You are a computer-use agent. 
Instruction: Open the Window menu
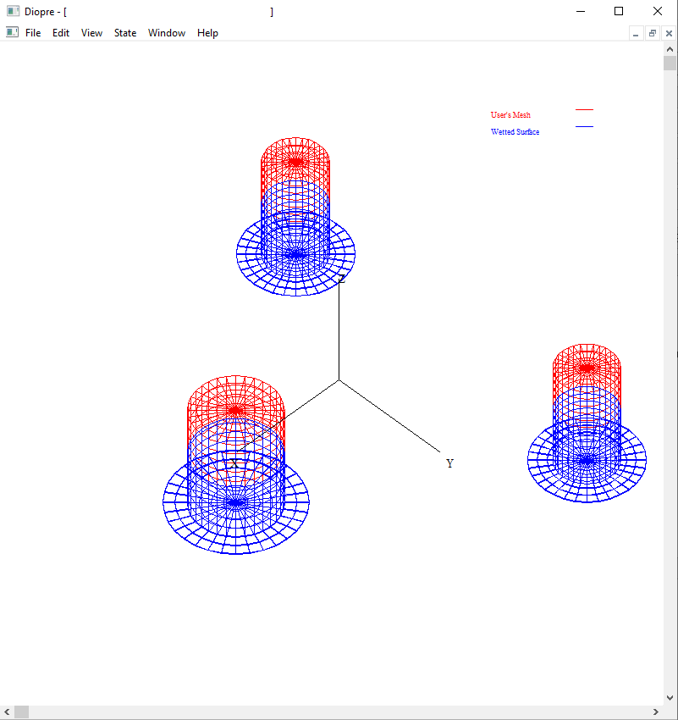pos(166,33)
